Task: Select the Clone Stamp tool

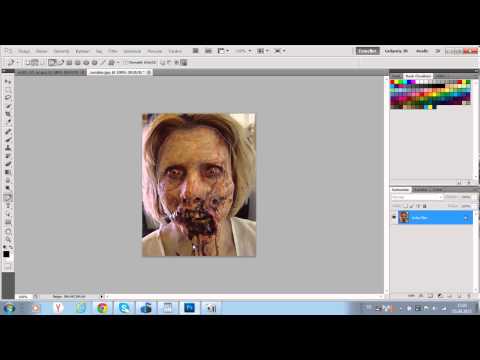Action: pos(7,147)
